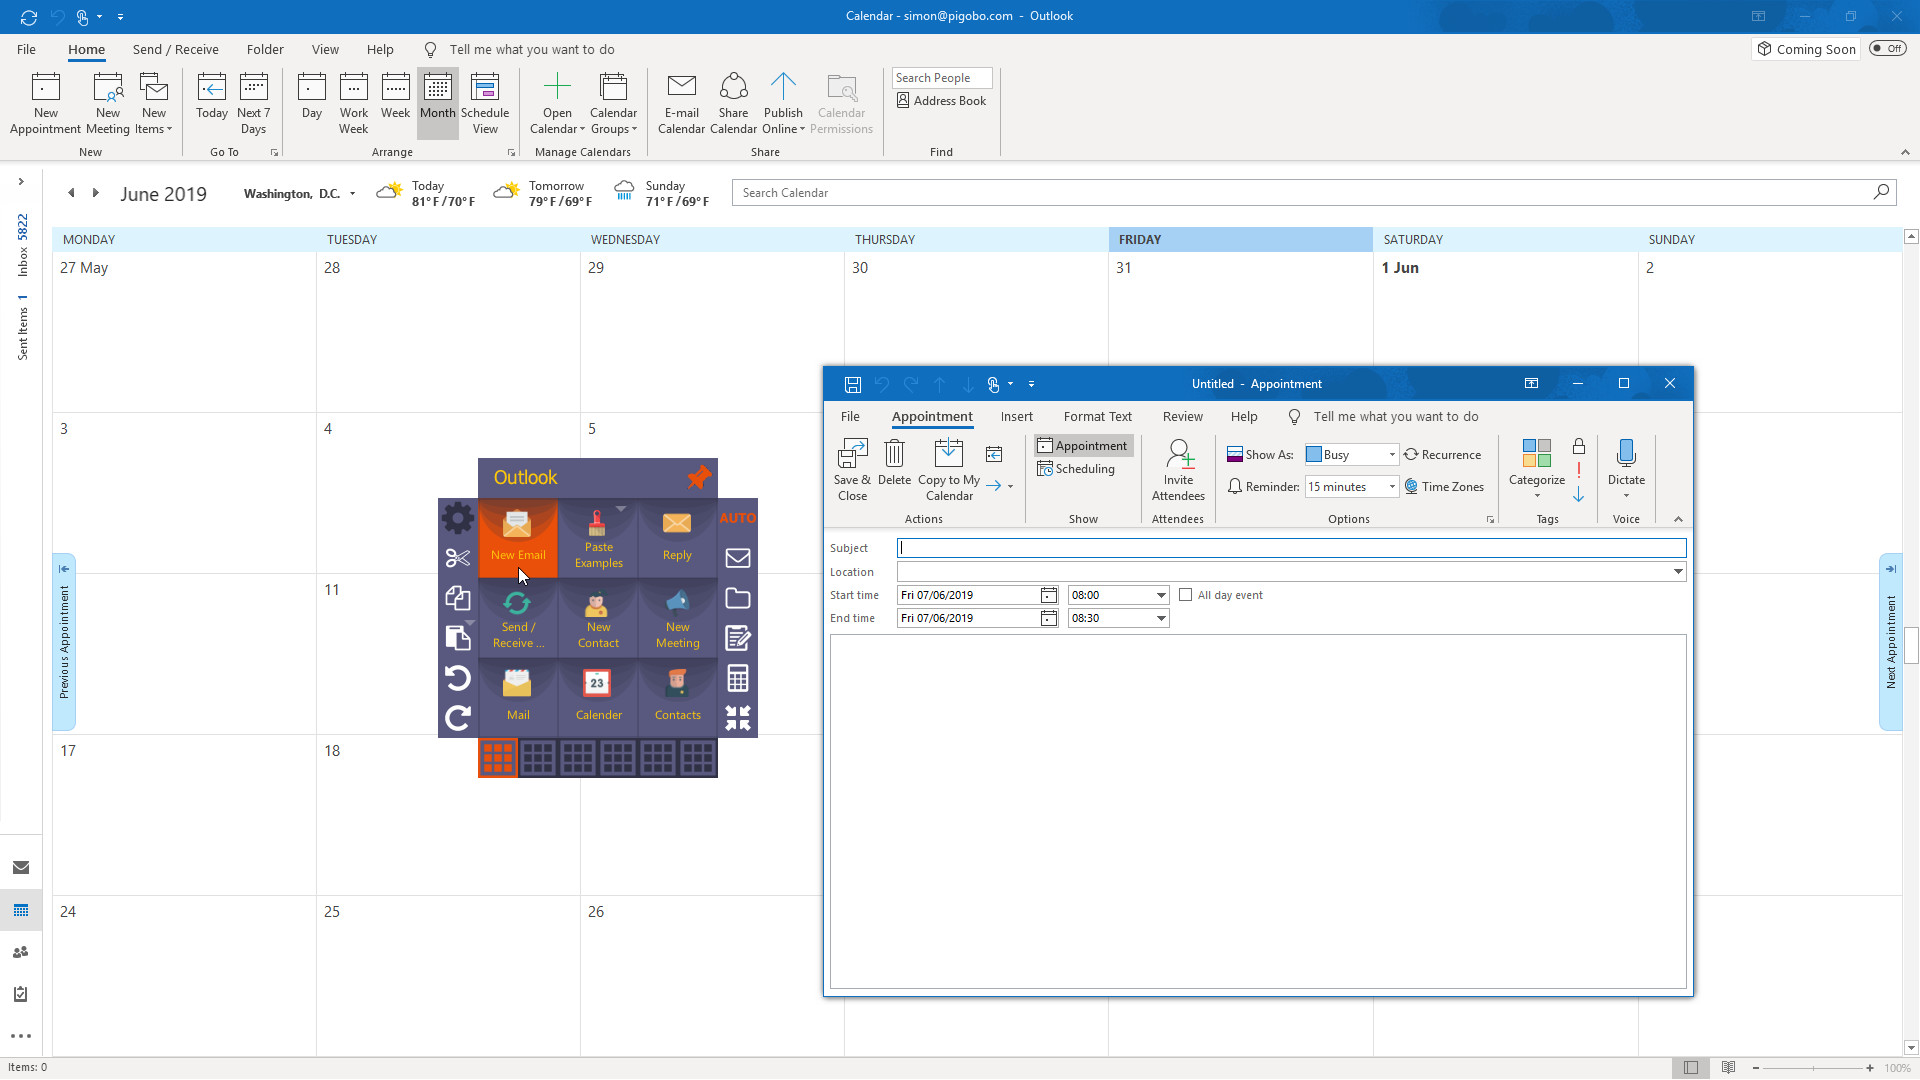This screenshot has height=1080, width=1920.
Task: Switch to Schedule View
Action: 485,103
